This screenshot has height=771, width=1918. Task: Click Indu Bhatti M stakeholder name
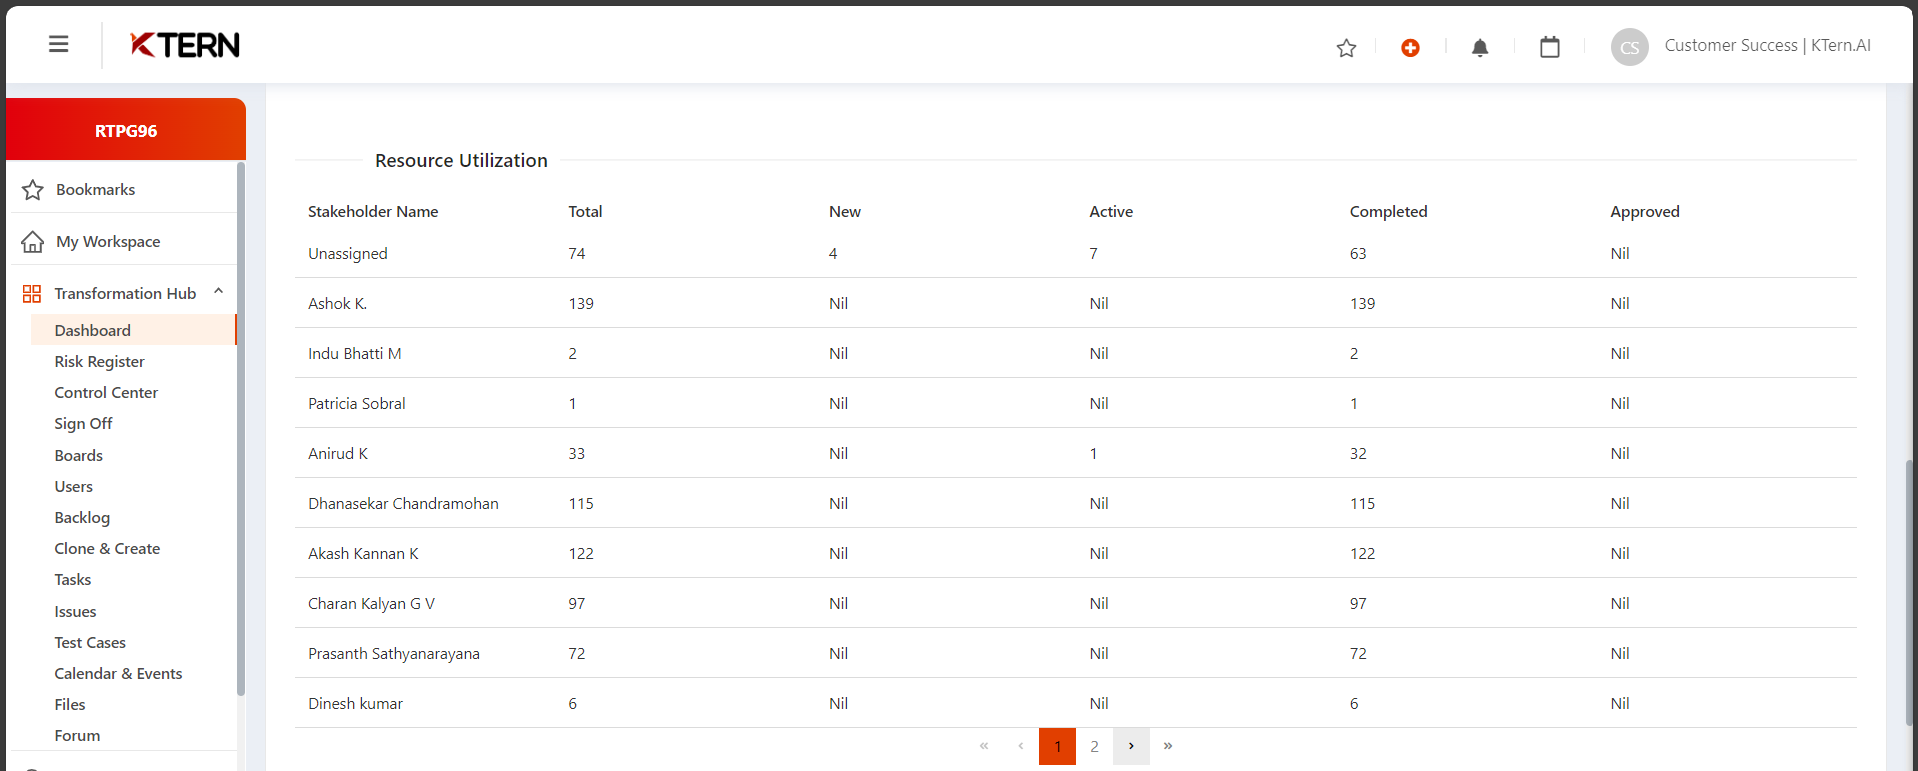point(354,353)
